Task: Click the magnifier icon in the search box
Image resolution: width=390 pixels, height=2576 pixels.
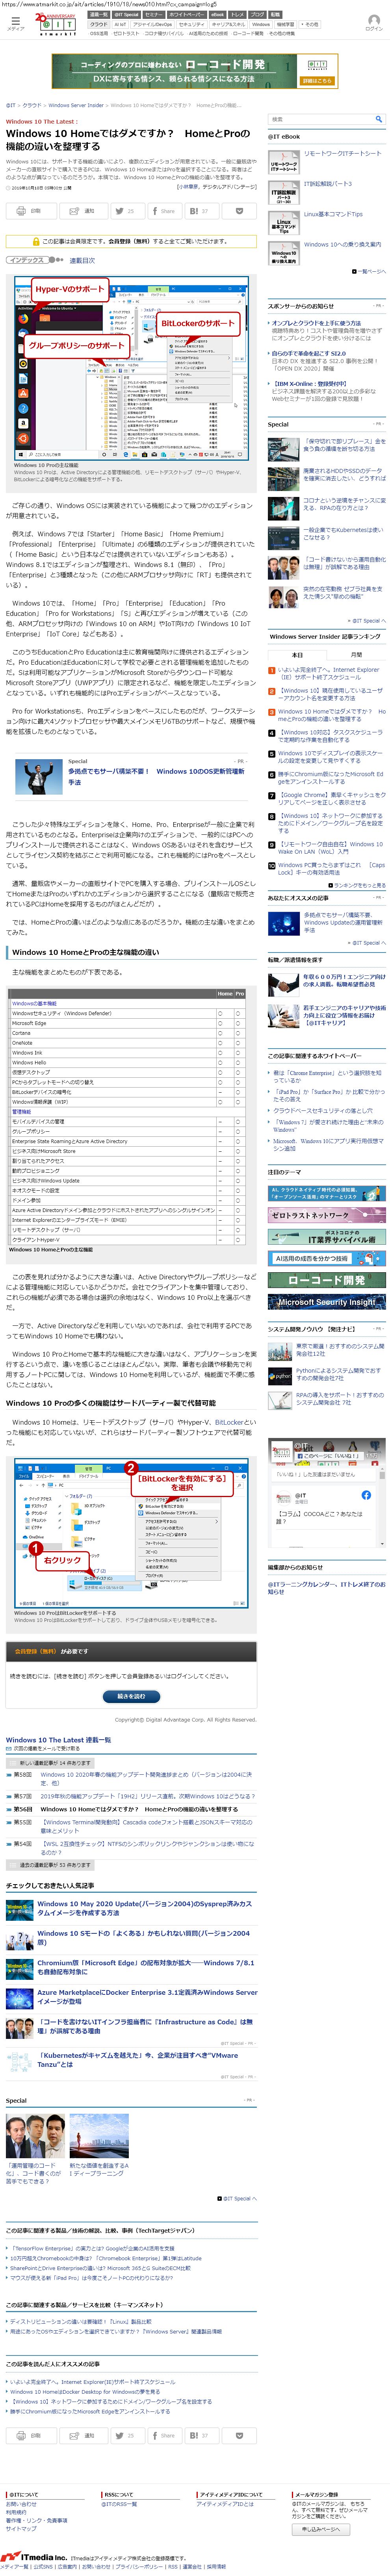Action: (378, 119)
